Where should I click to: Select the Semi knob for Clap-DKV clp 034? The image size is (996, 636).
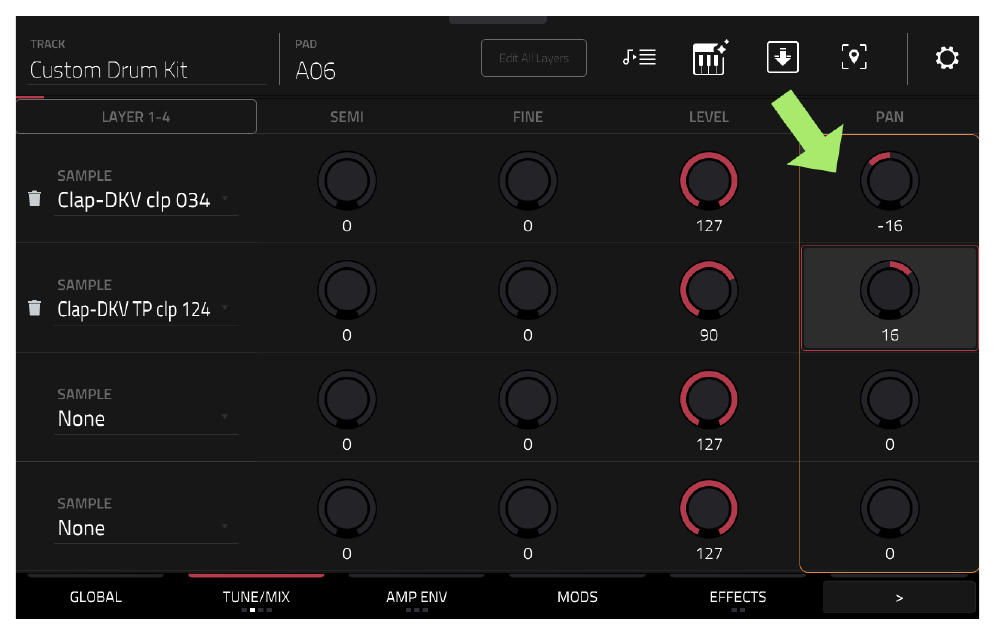coord(347,181)
